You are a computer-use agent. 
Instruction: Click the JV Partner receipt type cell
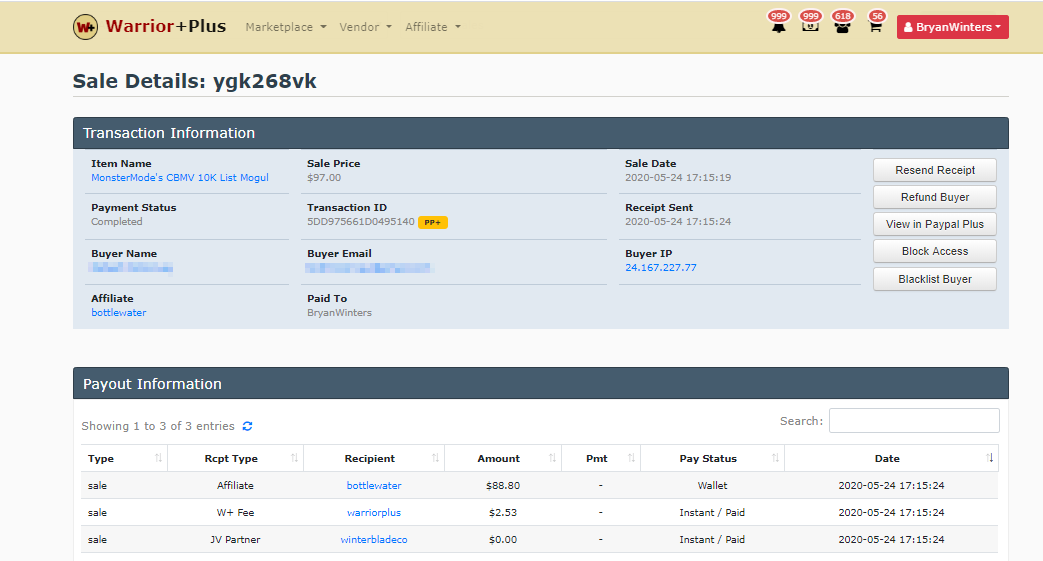pos(235,540)
